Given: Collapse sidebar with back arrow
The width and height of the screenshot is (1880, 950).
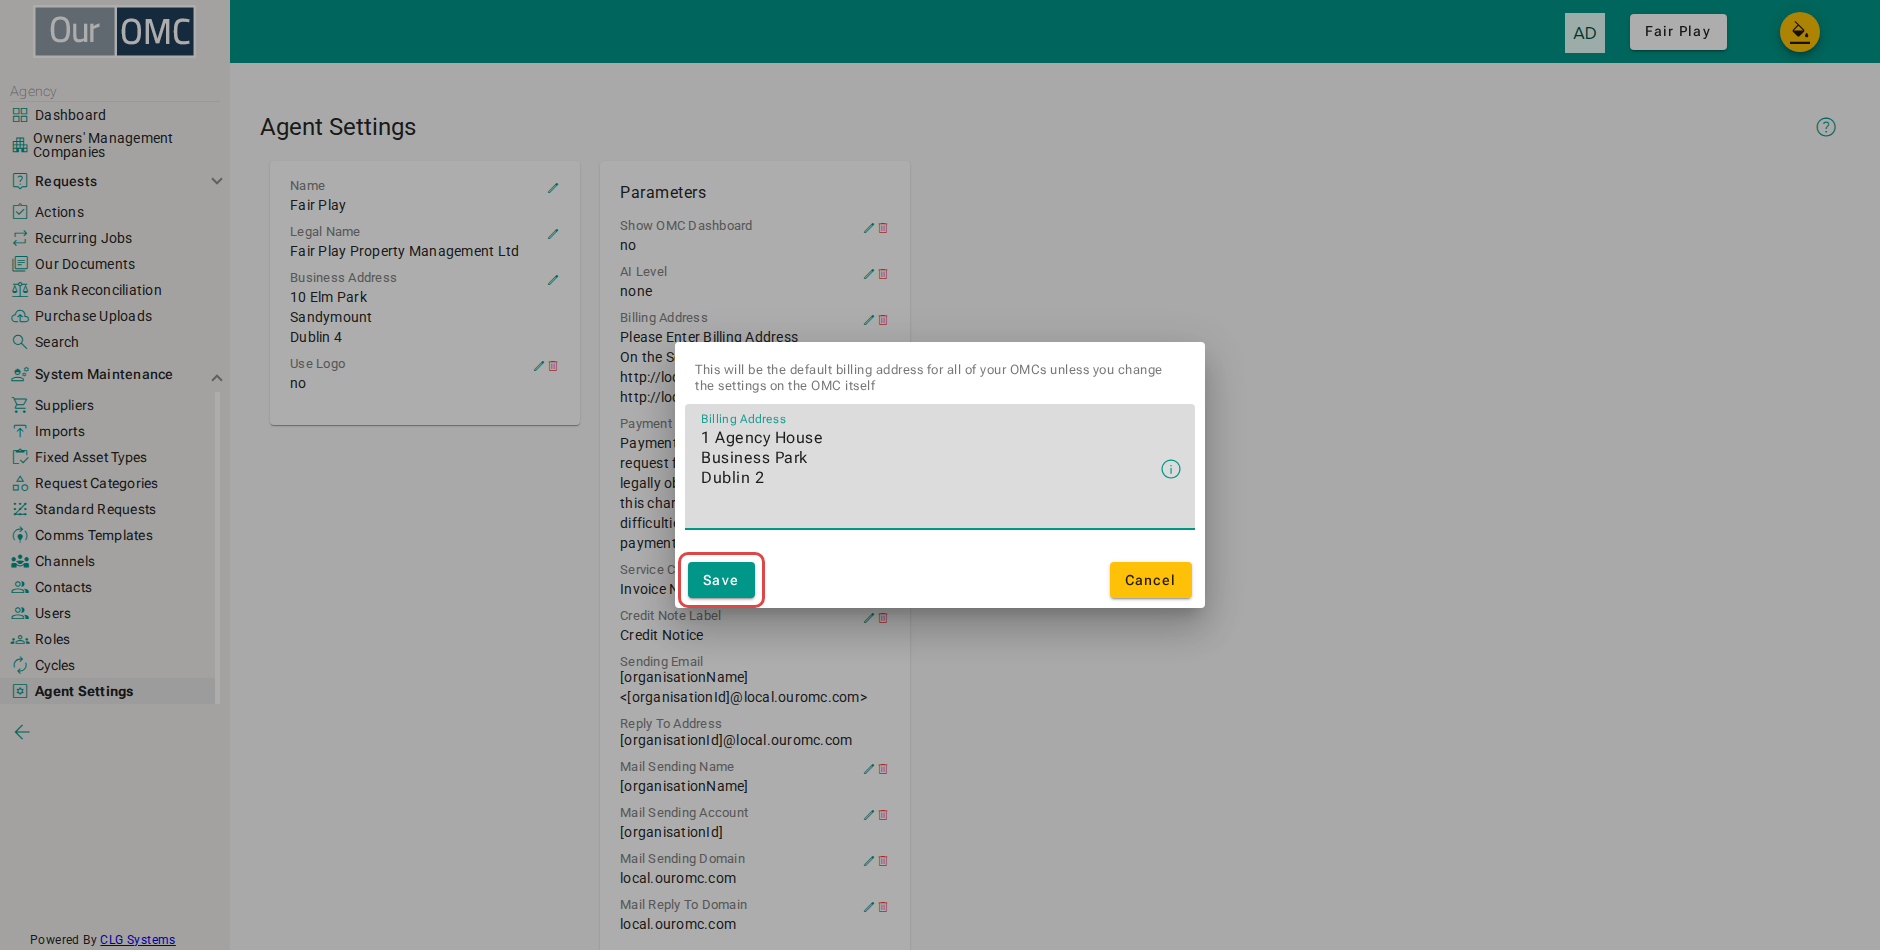Looking at the screenshot, I should coord(22,732).
